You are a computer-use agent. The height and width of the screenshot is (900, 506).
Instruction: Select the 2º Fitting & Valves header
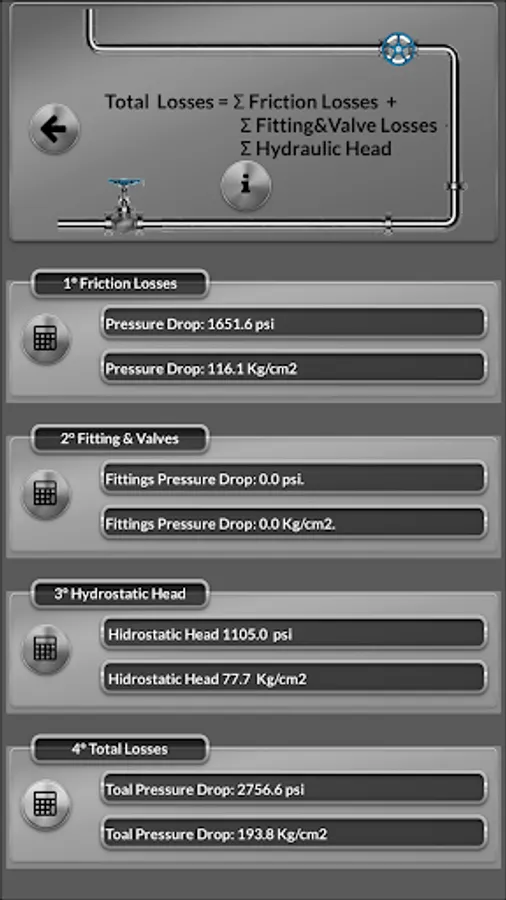click(x=120, y=439)
